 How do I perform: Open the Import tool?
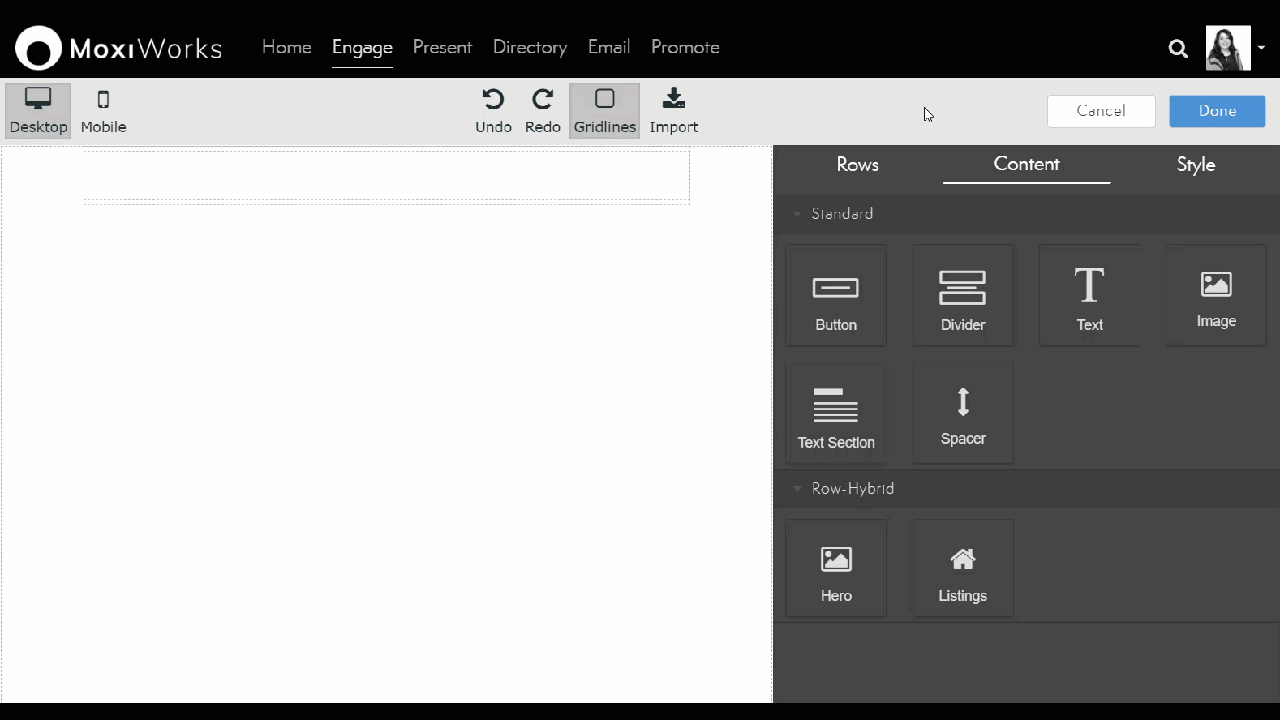pyautogui.click(x=673, y=110)
